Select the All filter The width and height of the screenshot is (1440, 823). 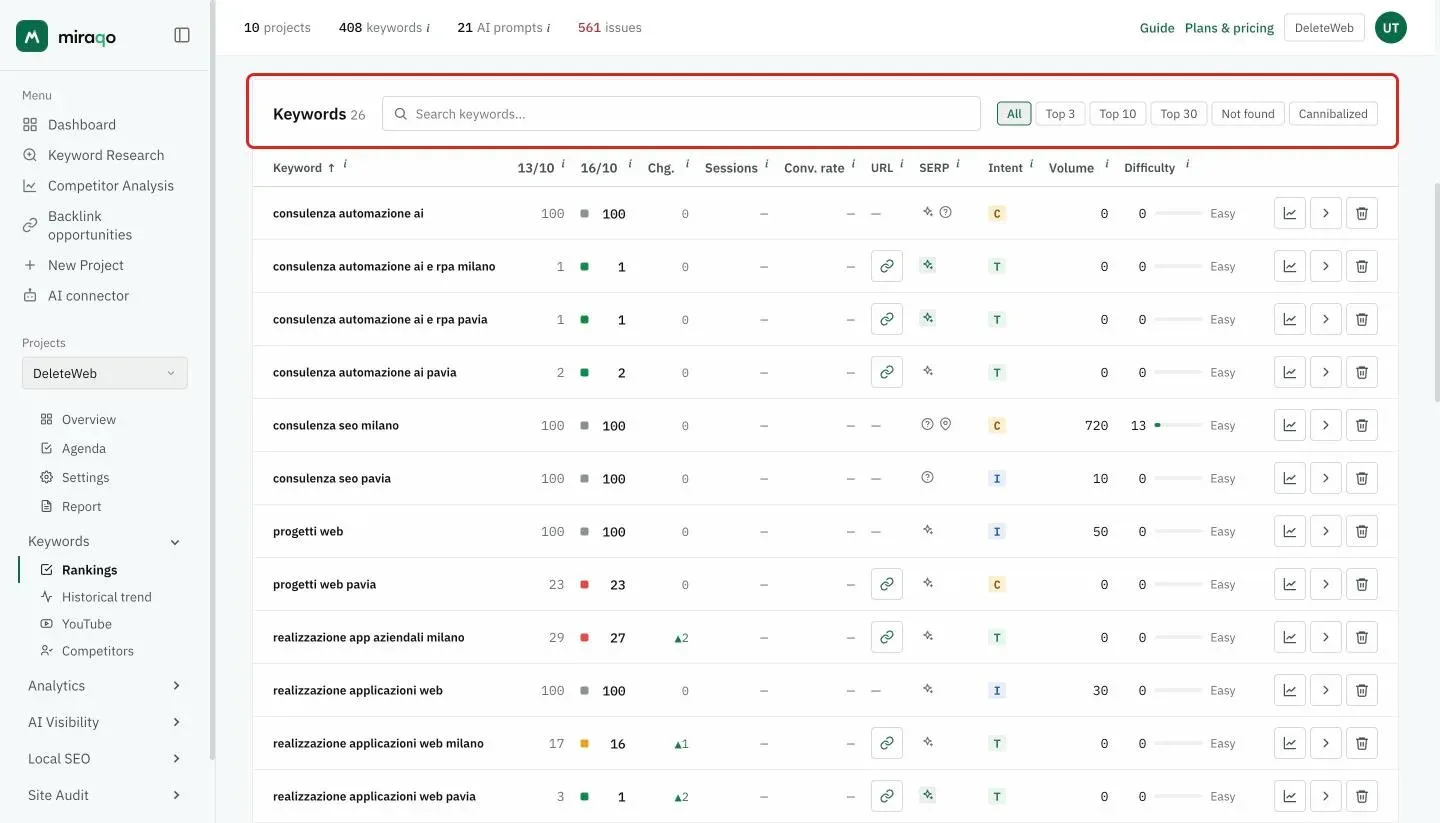[1014, 114]
